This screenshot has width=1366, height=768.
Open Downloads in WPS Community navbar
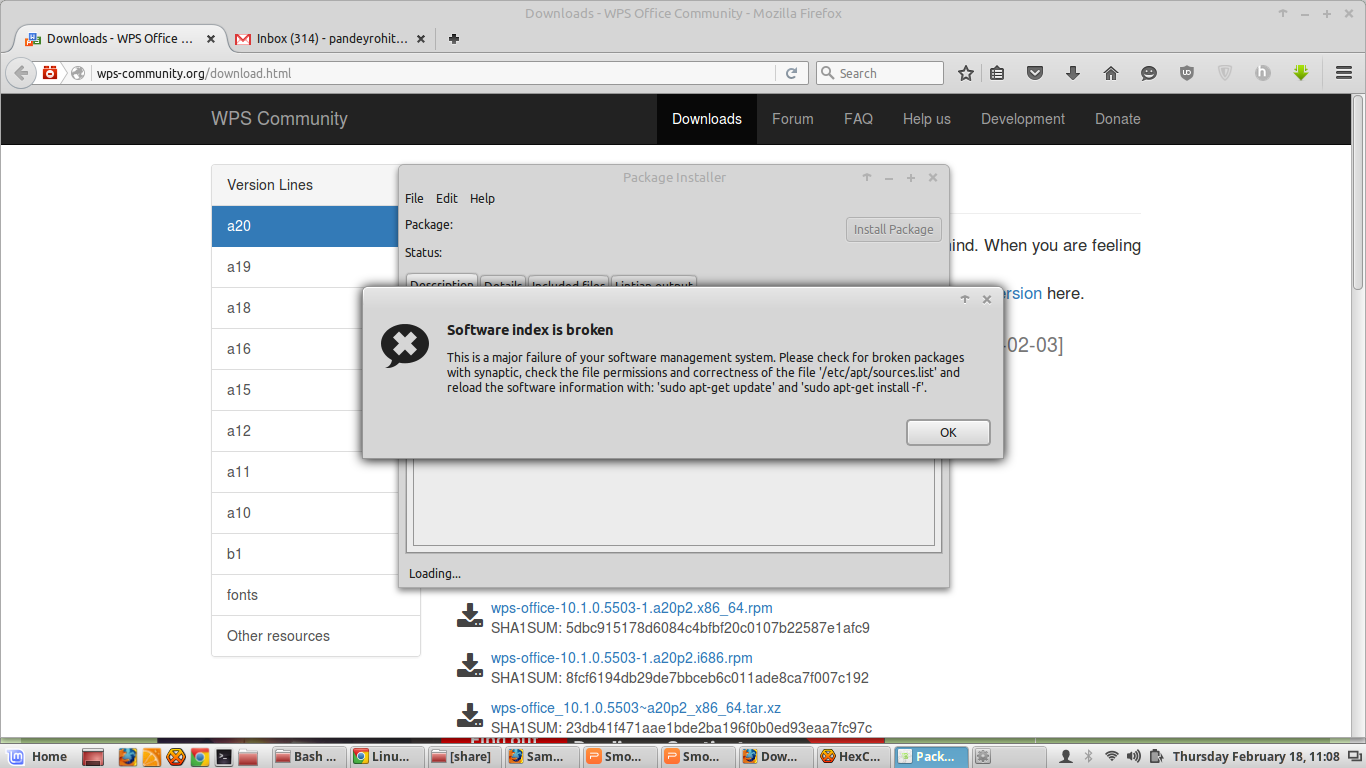707,119
